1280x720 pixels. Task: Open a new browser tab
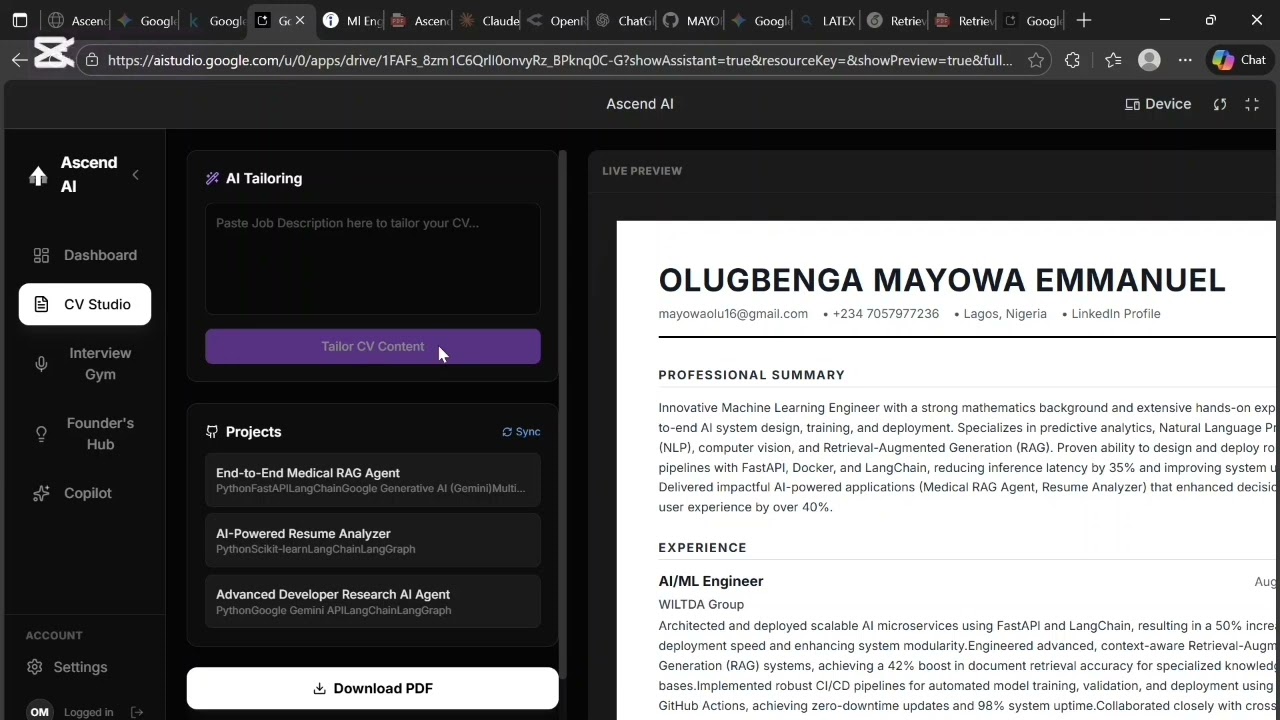coord(1084,20)
